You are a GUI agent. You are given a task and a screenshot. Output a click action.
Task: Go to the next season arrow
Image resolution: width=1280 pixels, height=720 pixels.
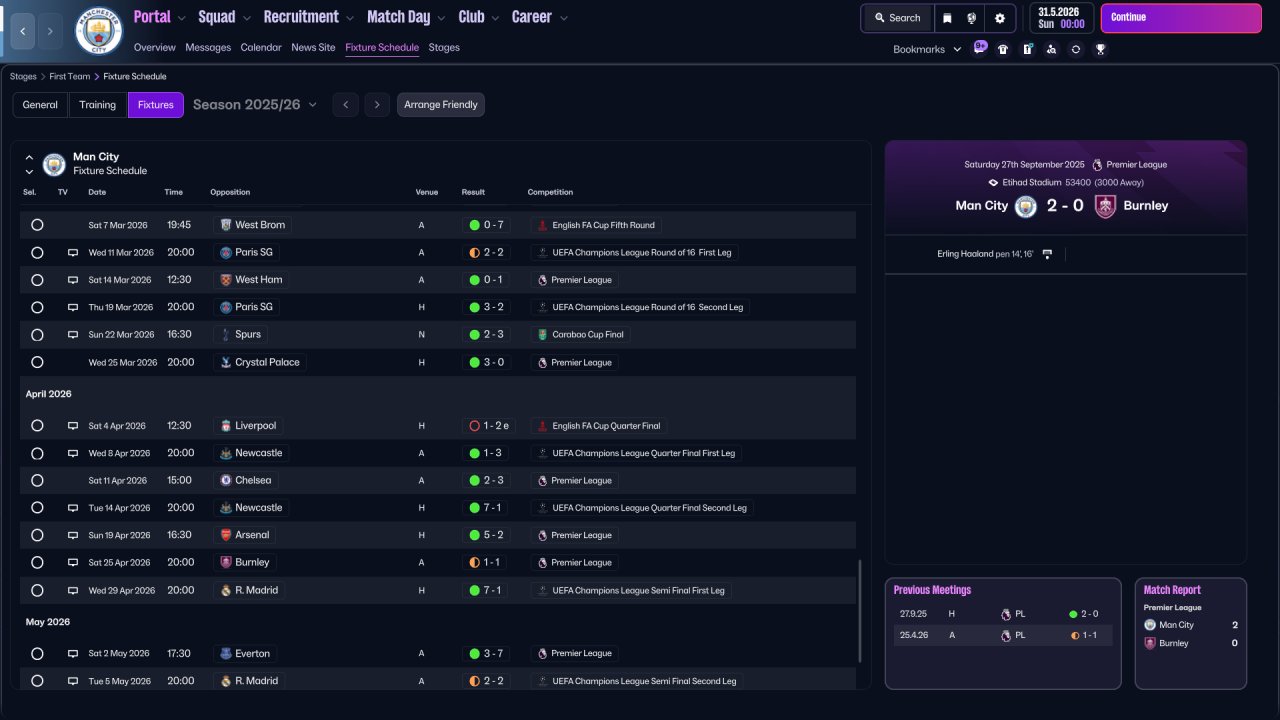coord(376,105)
